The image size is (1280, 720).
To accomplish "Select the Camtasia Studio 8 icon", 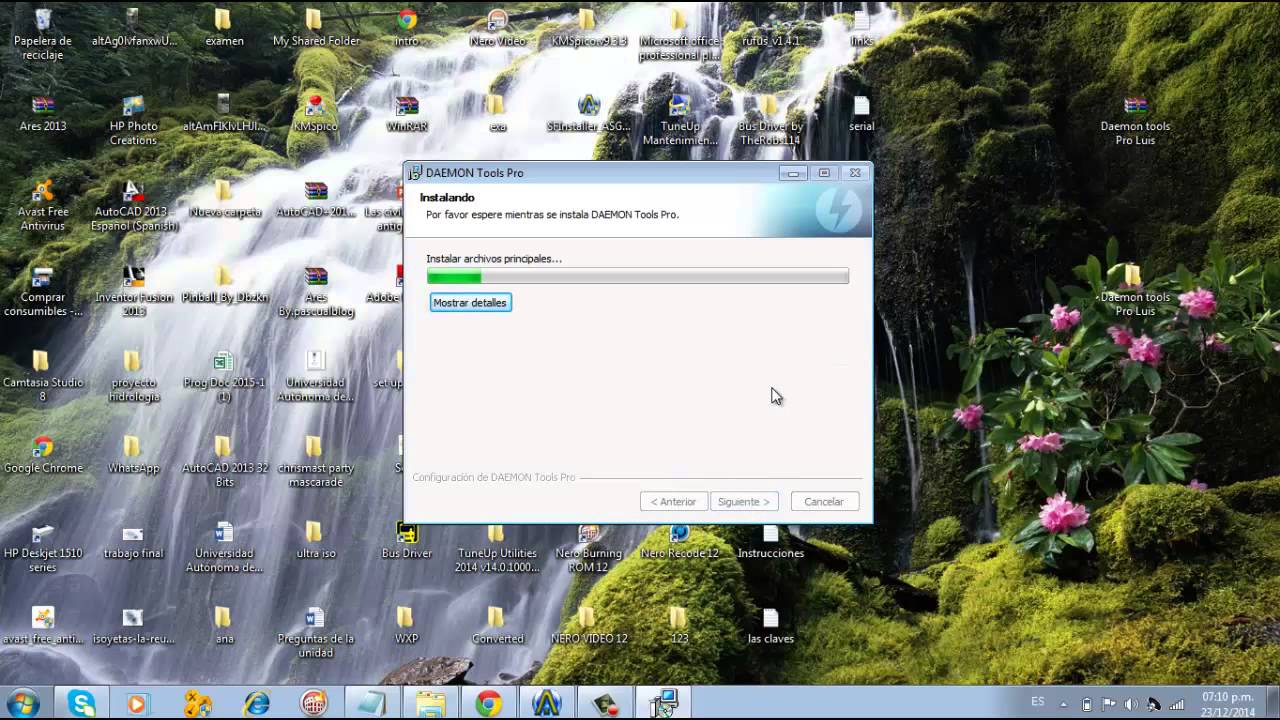I will pyautogui.click(x=43, y=376).
